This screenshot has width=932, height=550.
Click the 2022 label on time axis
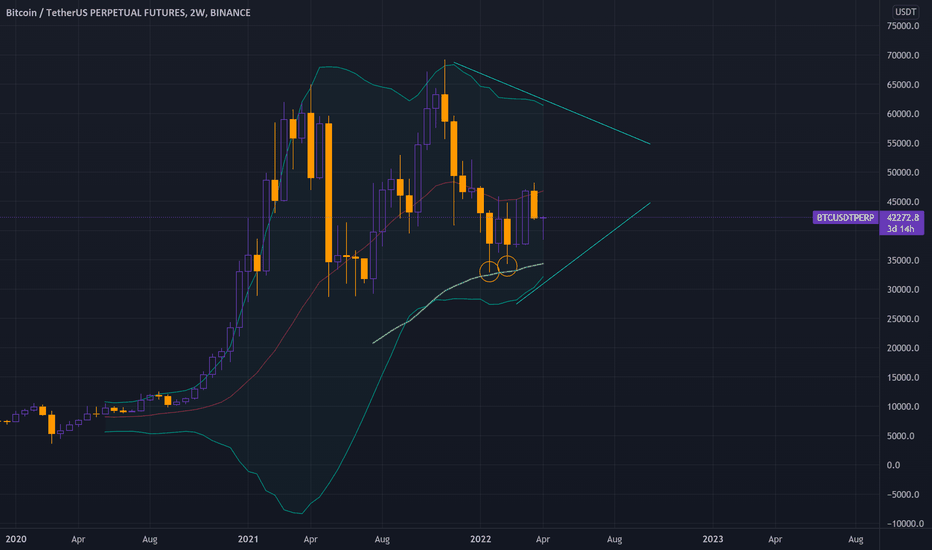point(480,539)
